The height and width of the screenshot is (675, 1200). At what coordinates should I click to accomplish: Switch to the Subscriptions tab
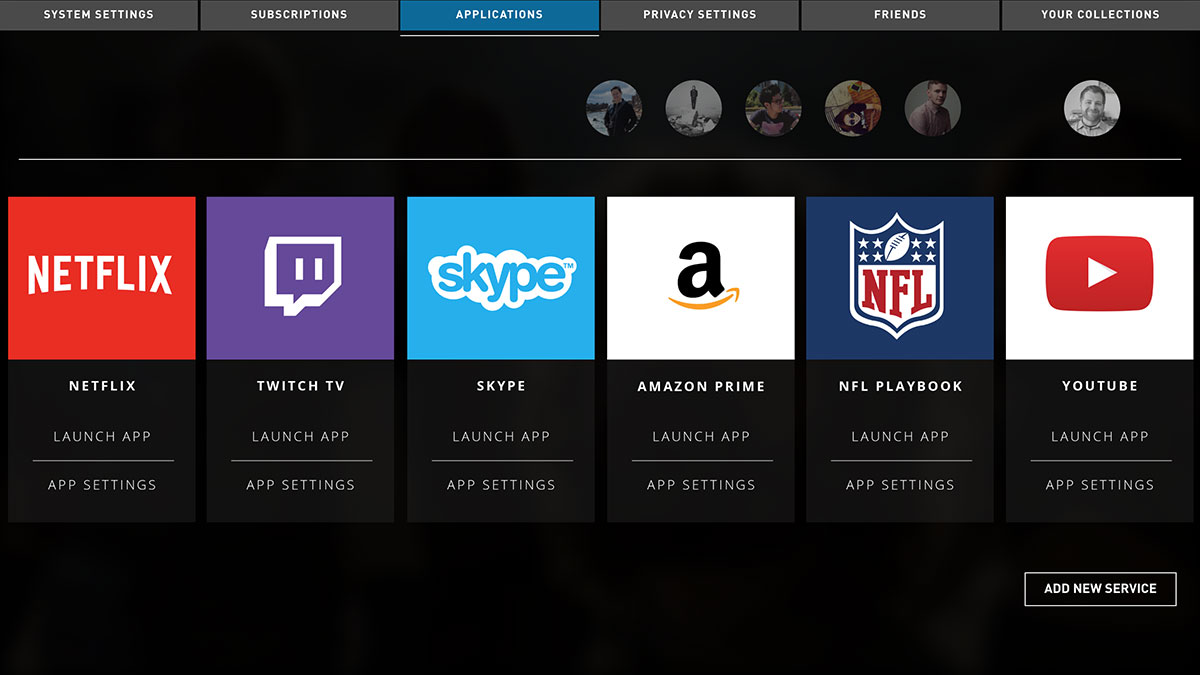(299, 15)
